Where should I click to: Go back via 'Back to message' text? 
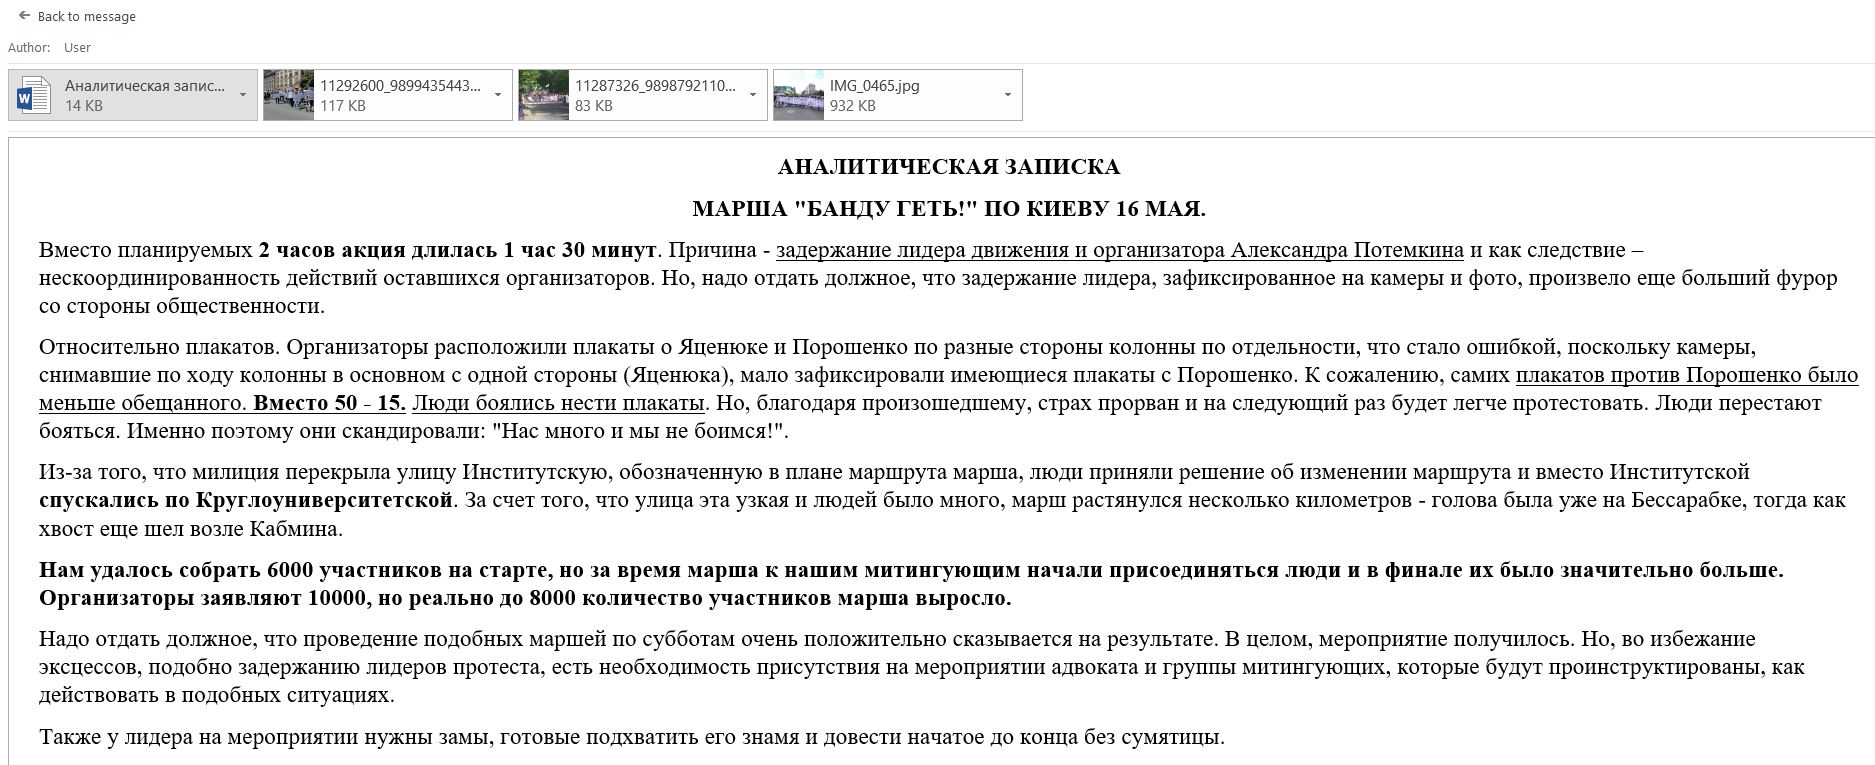[86, 17]
